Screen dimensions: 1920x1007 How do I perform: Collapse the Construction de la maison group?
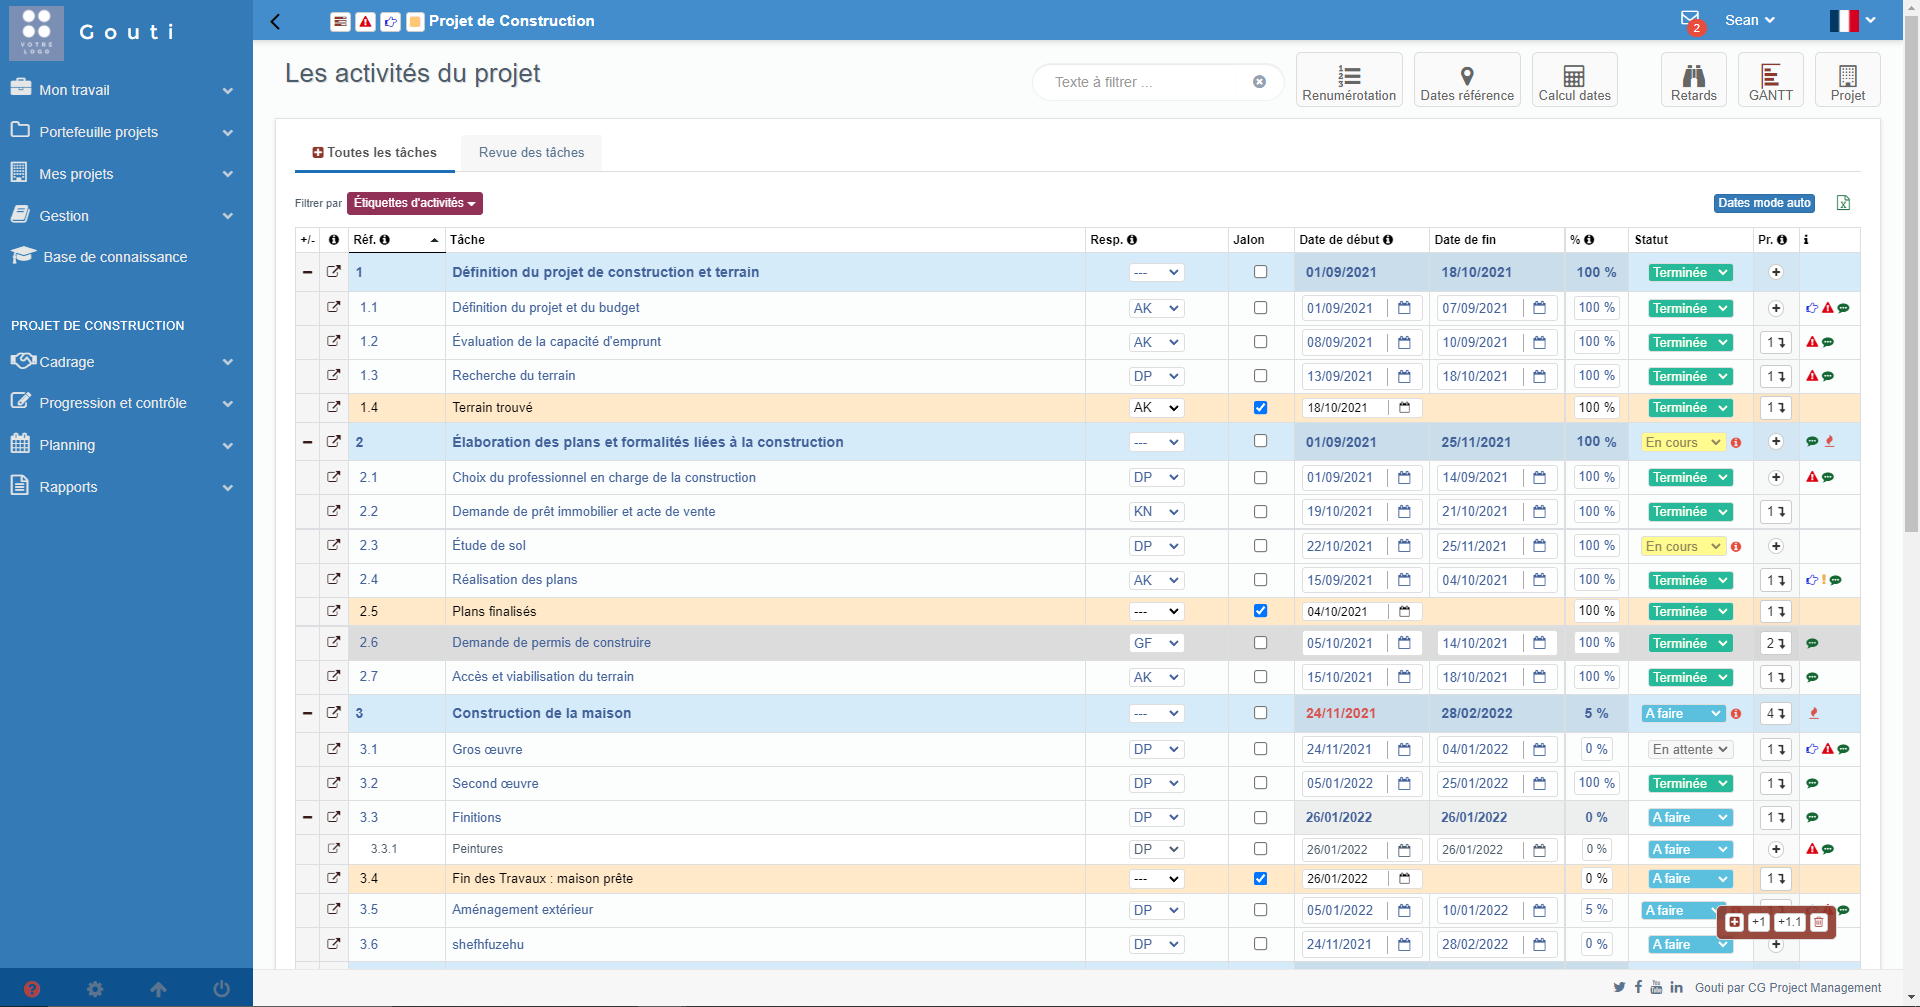tap(307, 713)
